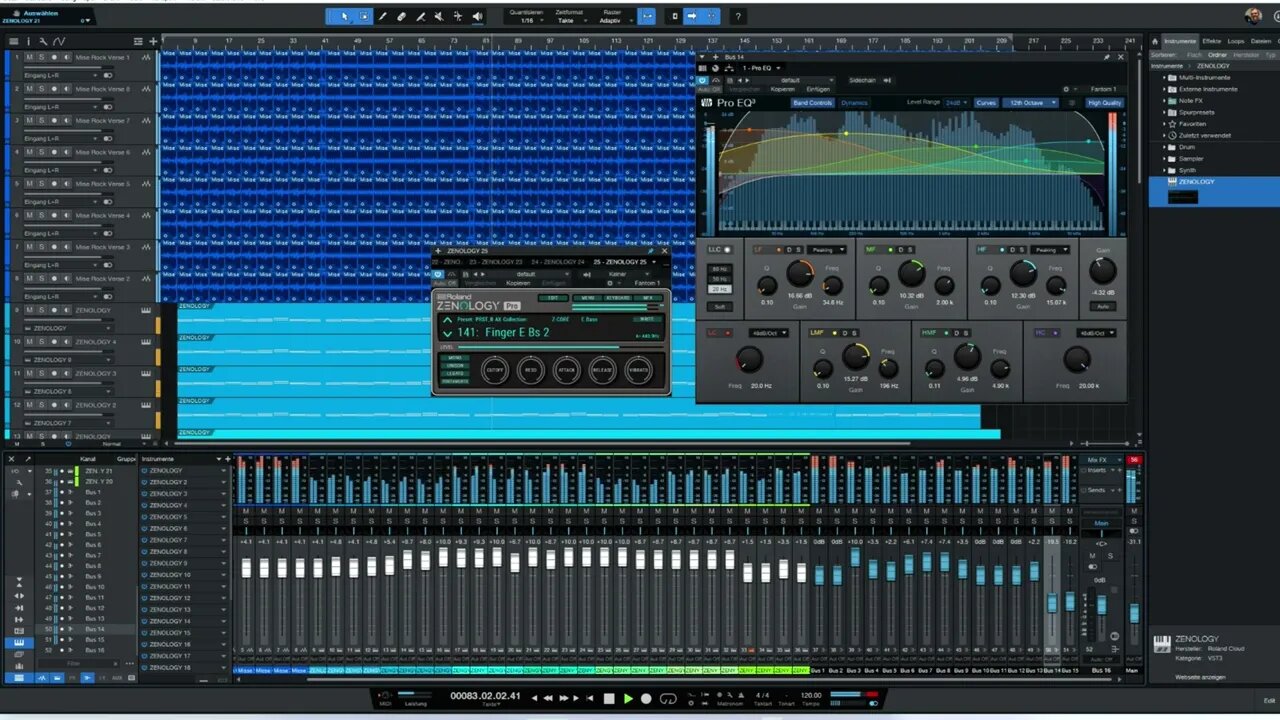The image size is (1280, 720).
Task: Open the Dateien tab in browser
Action: (1261, 41)
